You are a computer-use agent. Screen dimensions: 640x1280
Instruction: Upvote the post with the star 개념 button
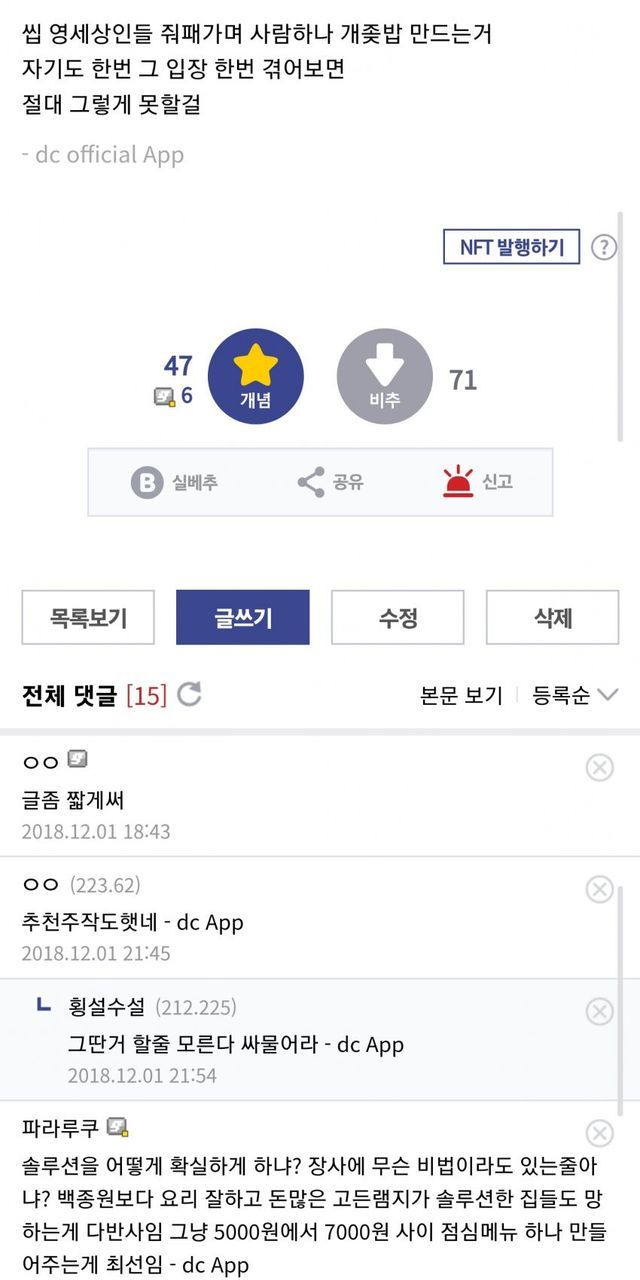pos(255,376)
